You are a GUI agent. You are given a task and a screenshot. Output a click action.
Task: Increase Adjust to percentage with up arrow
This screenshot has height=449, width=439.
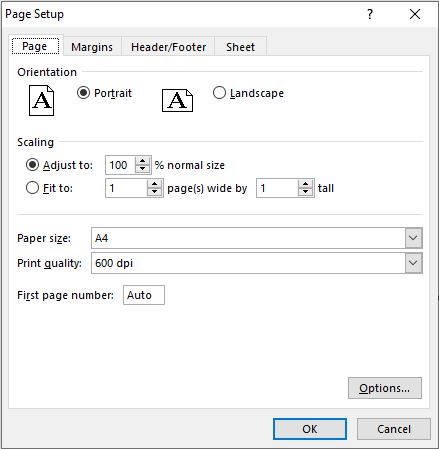[143, 161]
